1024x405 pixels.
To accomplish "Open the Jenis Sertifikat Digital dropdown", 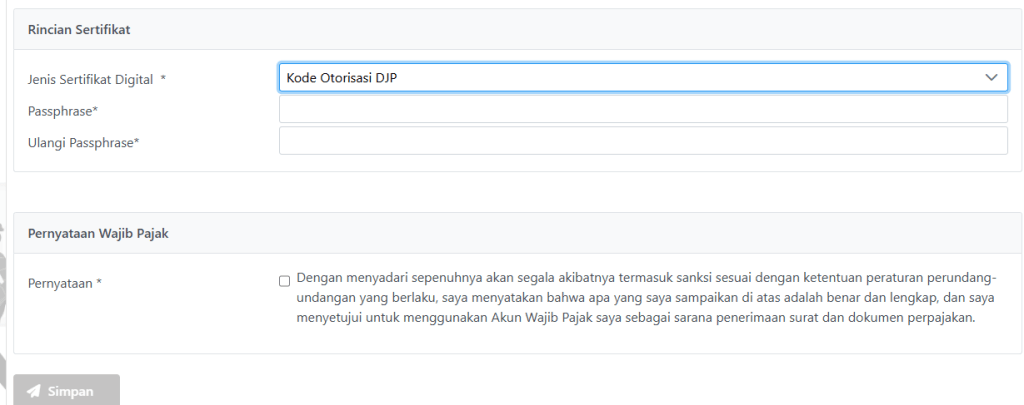I will click(642, 78).
